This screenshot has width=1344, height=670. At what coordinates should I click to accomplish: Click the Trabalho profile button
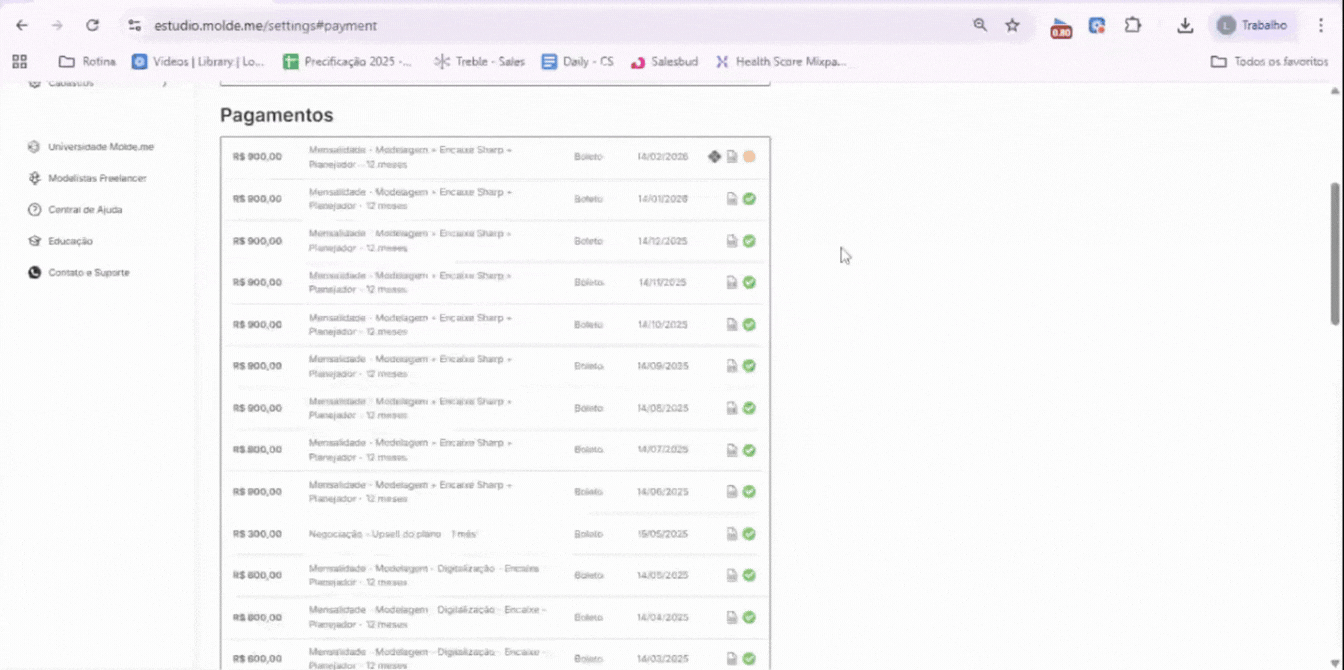coord(1253,25)
